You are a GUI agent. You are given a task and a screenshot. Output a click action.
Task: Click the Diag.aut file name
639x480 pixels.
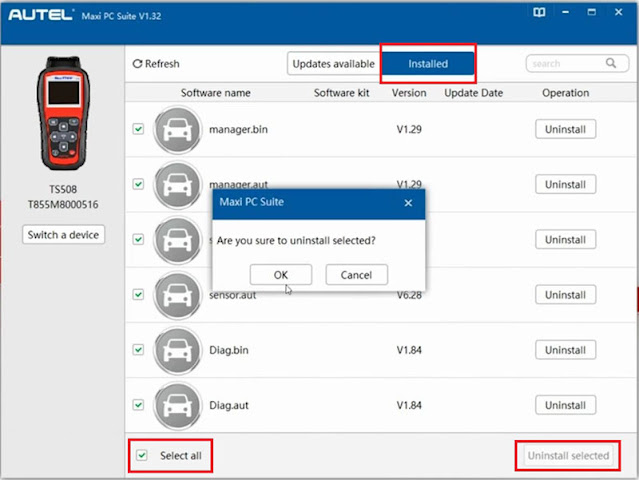pyautogui.click(x=229, y=405)
